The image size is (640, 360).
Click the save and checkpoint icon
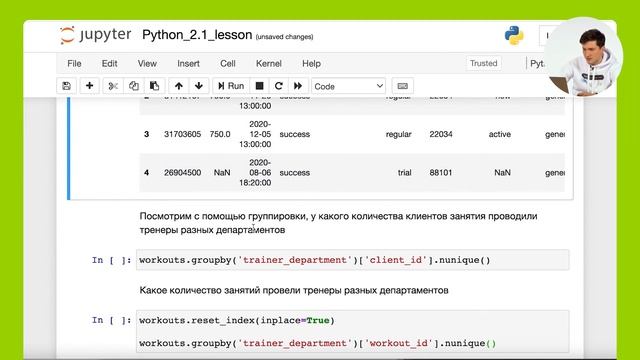67,86
